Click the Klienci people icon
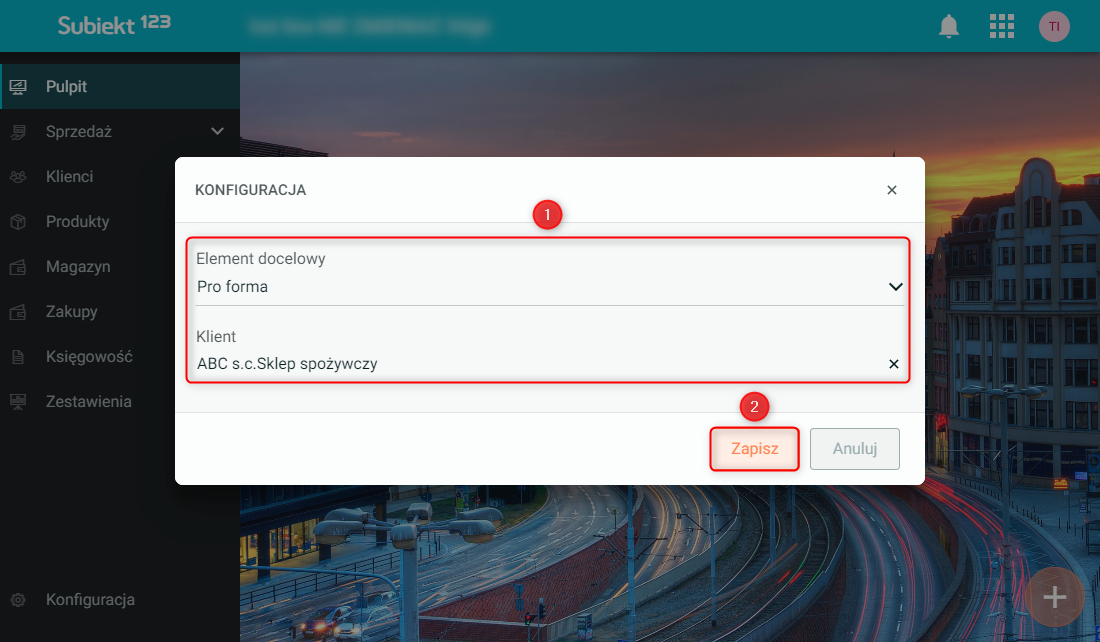The image size is (1100, 642). (18, 176)
